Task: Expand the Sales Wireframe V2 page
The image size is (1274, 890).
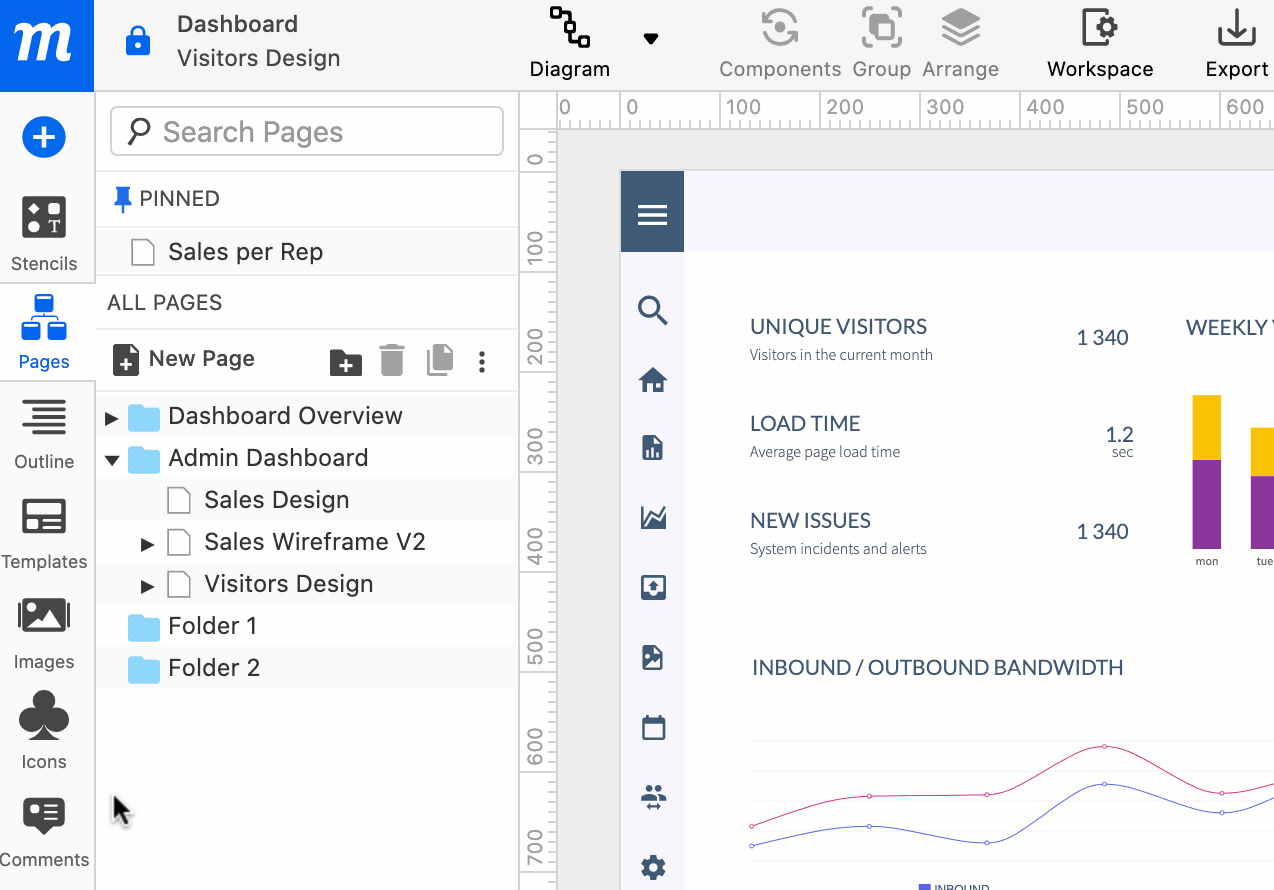Action: click(148, 544)
